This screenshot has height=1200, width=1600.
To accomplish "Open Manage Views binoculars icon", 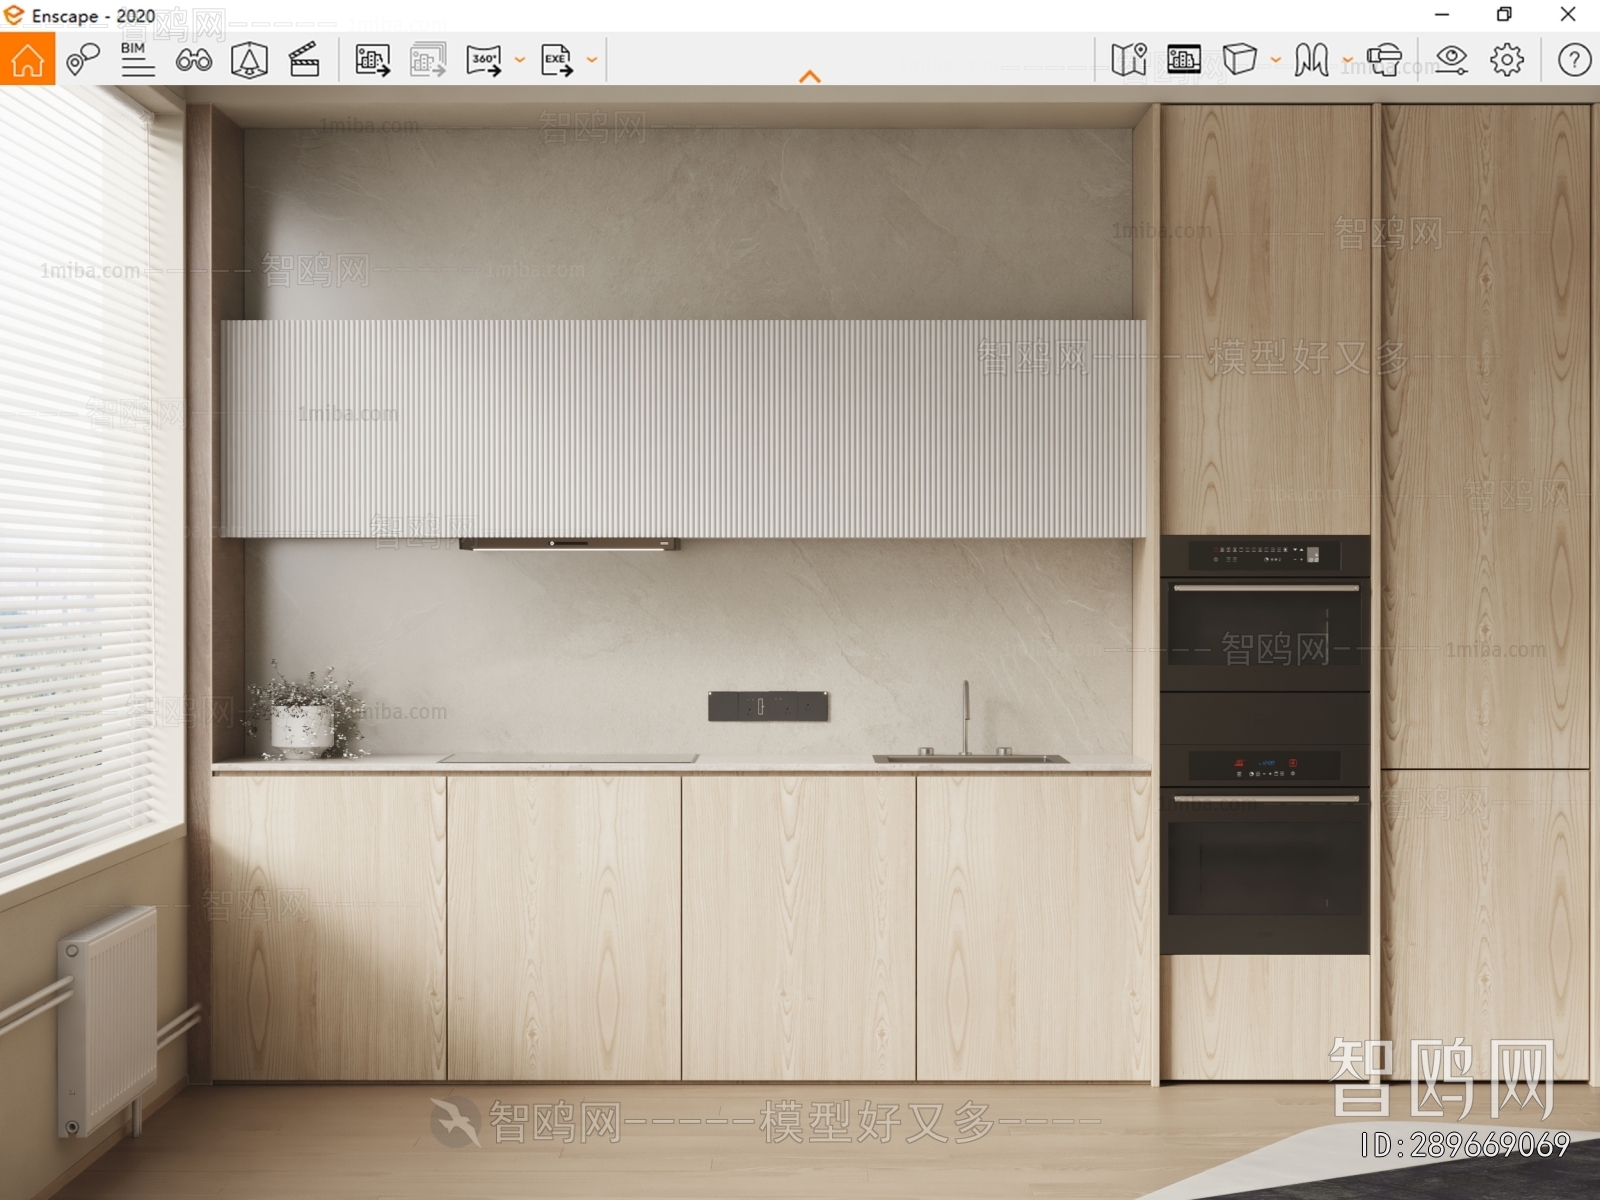I will coord(193,60).
